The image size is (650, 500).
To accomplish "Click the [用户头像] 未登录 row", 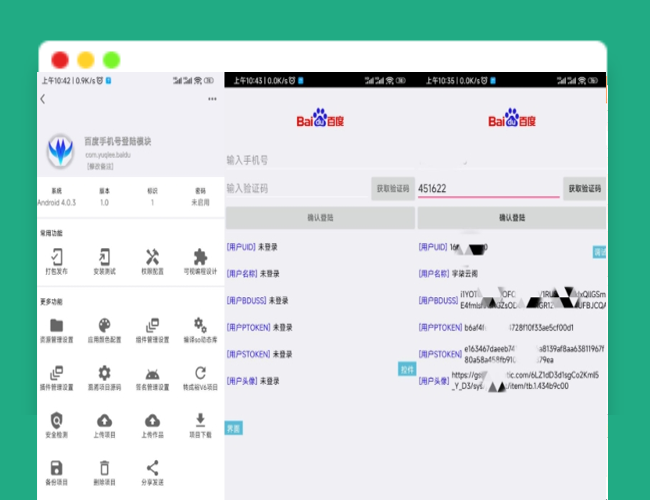I will (x=253, y=381).
